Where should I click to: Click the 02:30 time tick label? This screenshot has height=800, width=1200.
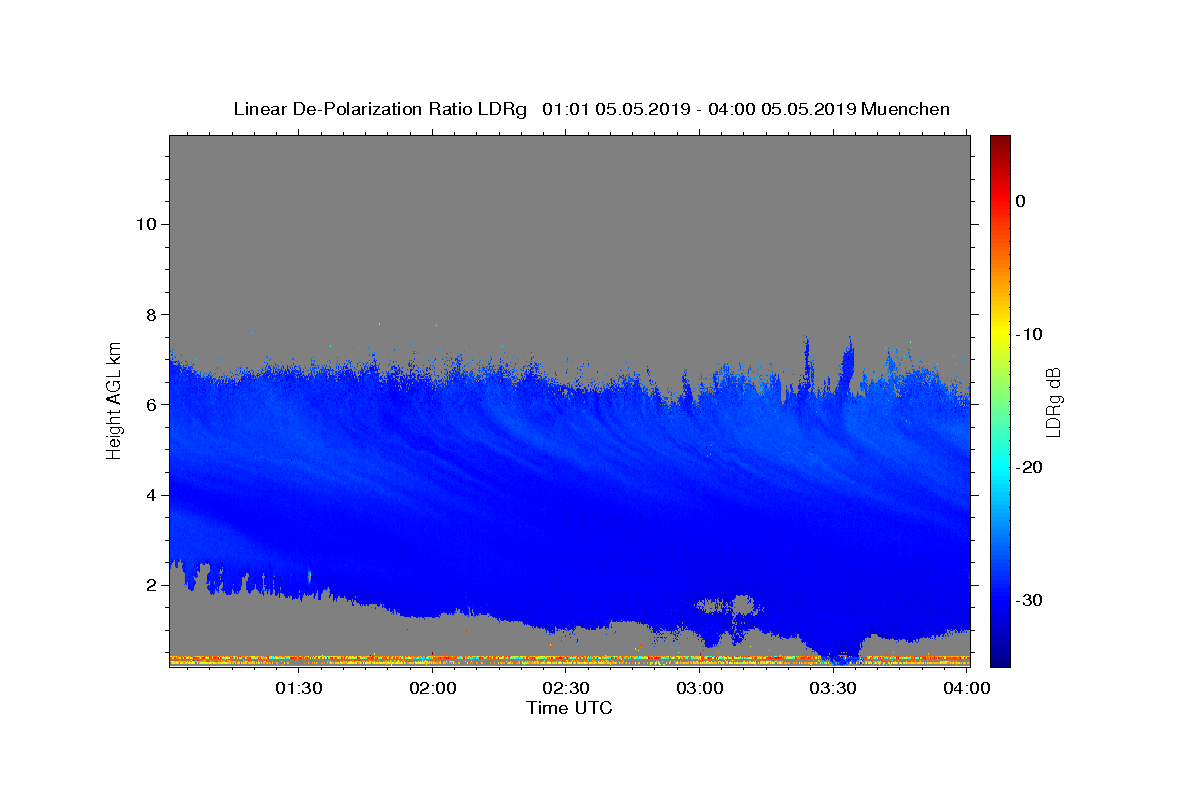[x=565, y=689]
